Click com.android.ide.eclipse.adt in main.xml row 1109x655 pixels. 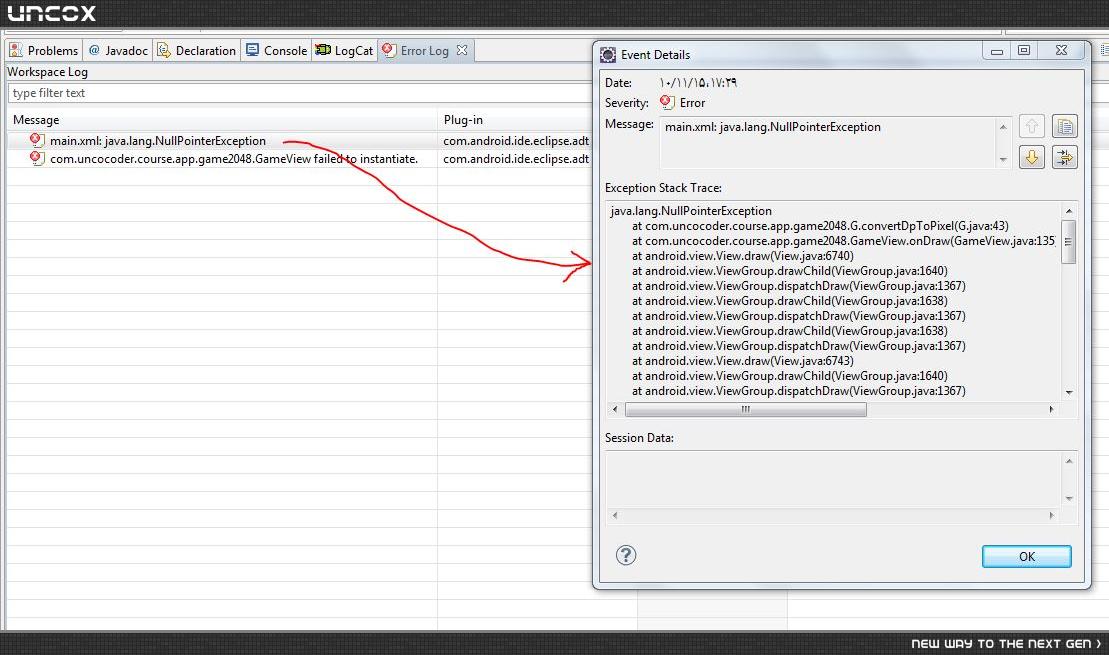(516, 141)
